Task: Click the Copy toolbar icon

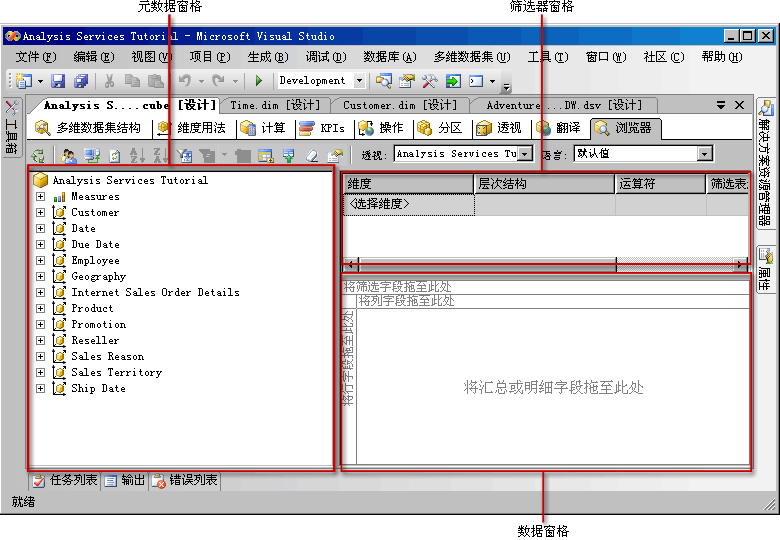Action: pos(132,81)
